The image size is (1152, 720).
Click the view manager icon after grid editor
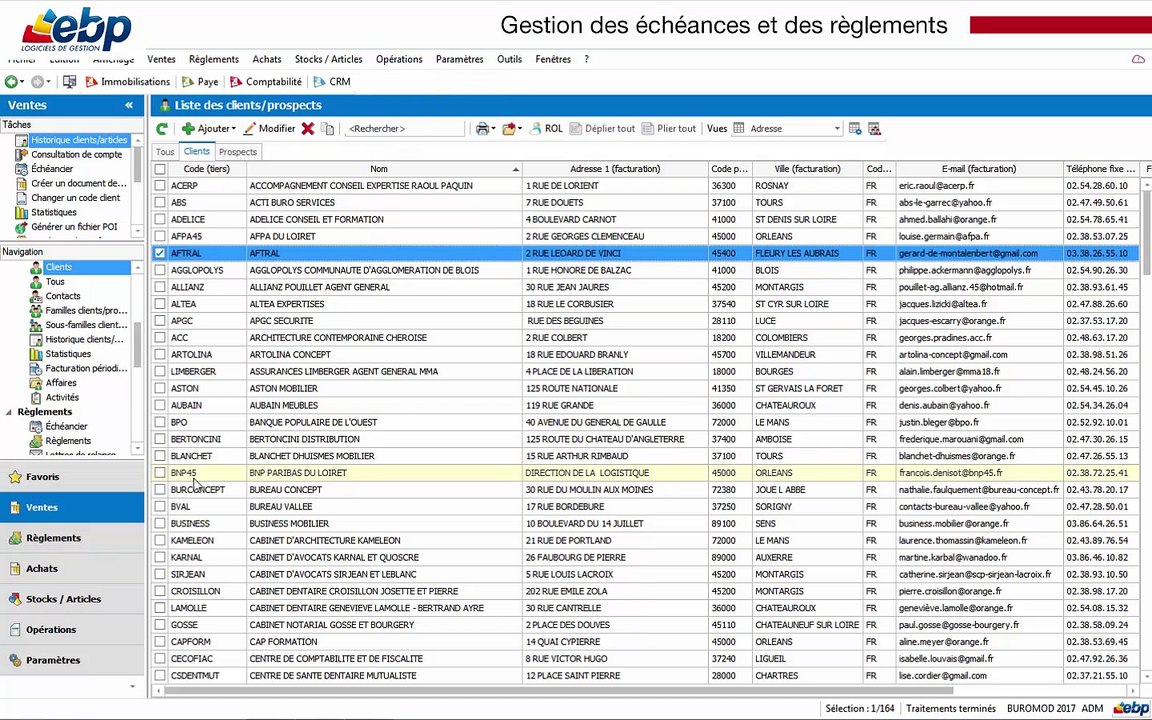pos(874,129)
